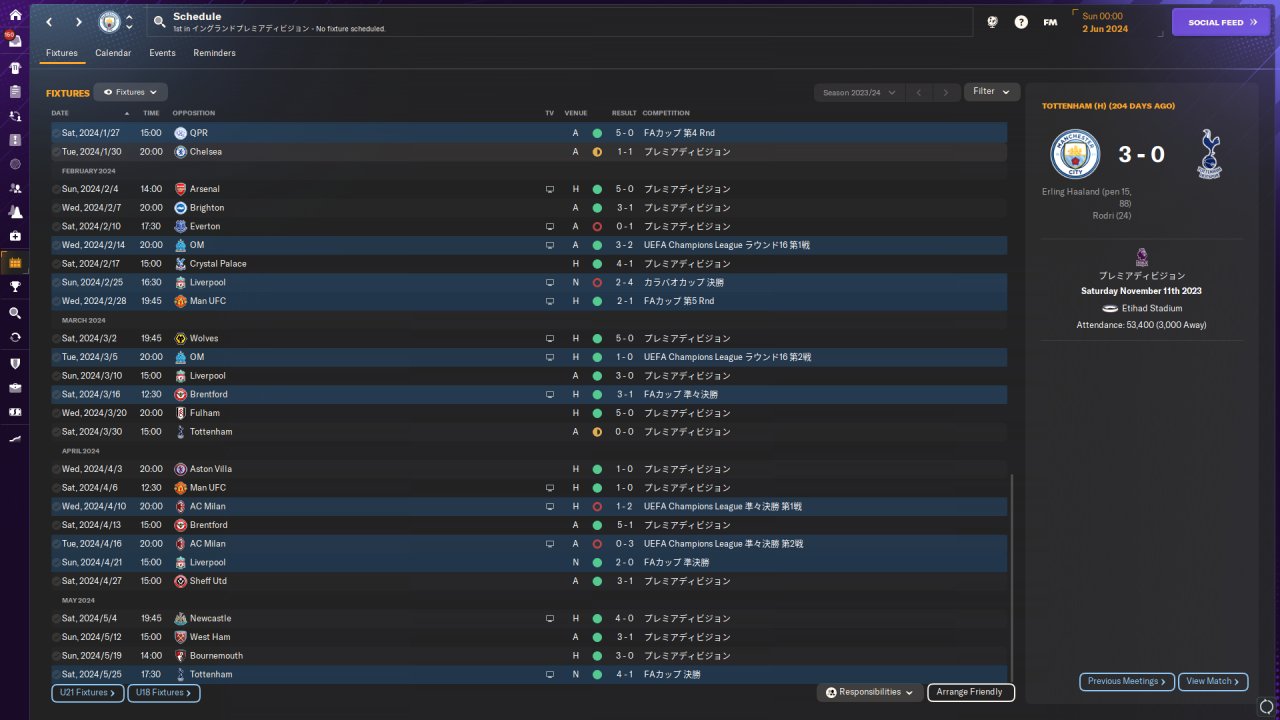Viewport: 1280px width, 720px height.
Task: Click the FAカップ 決勝 competition text
Action: pos(673,675)
